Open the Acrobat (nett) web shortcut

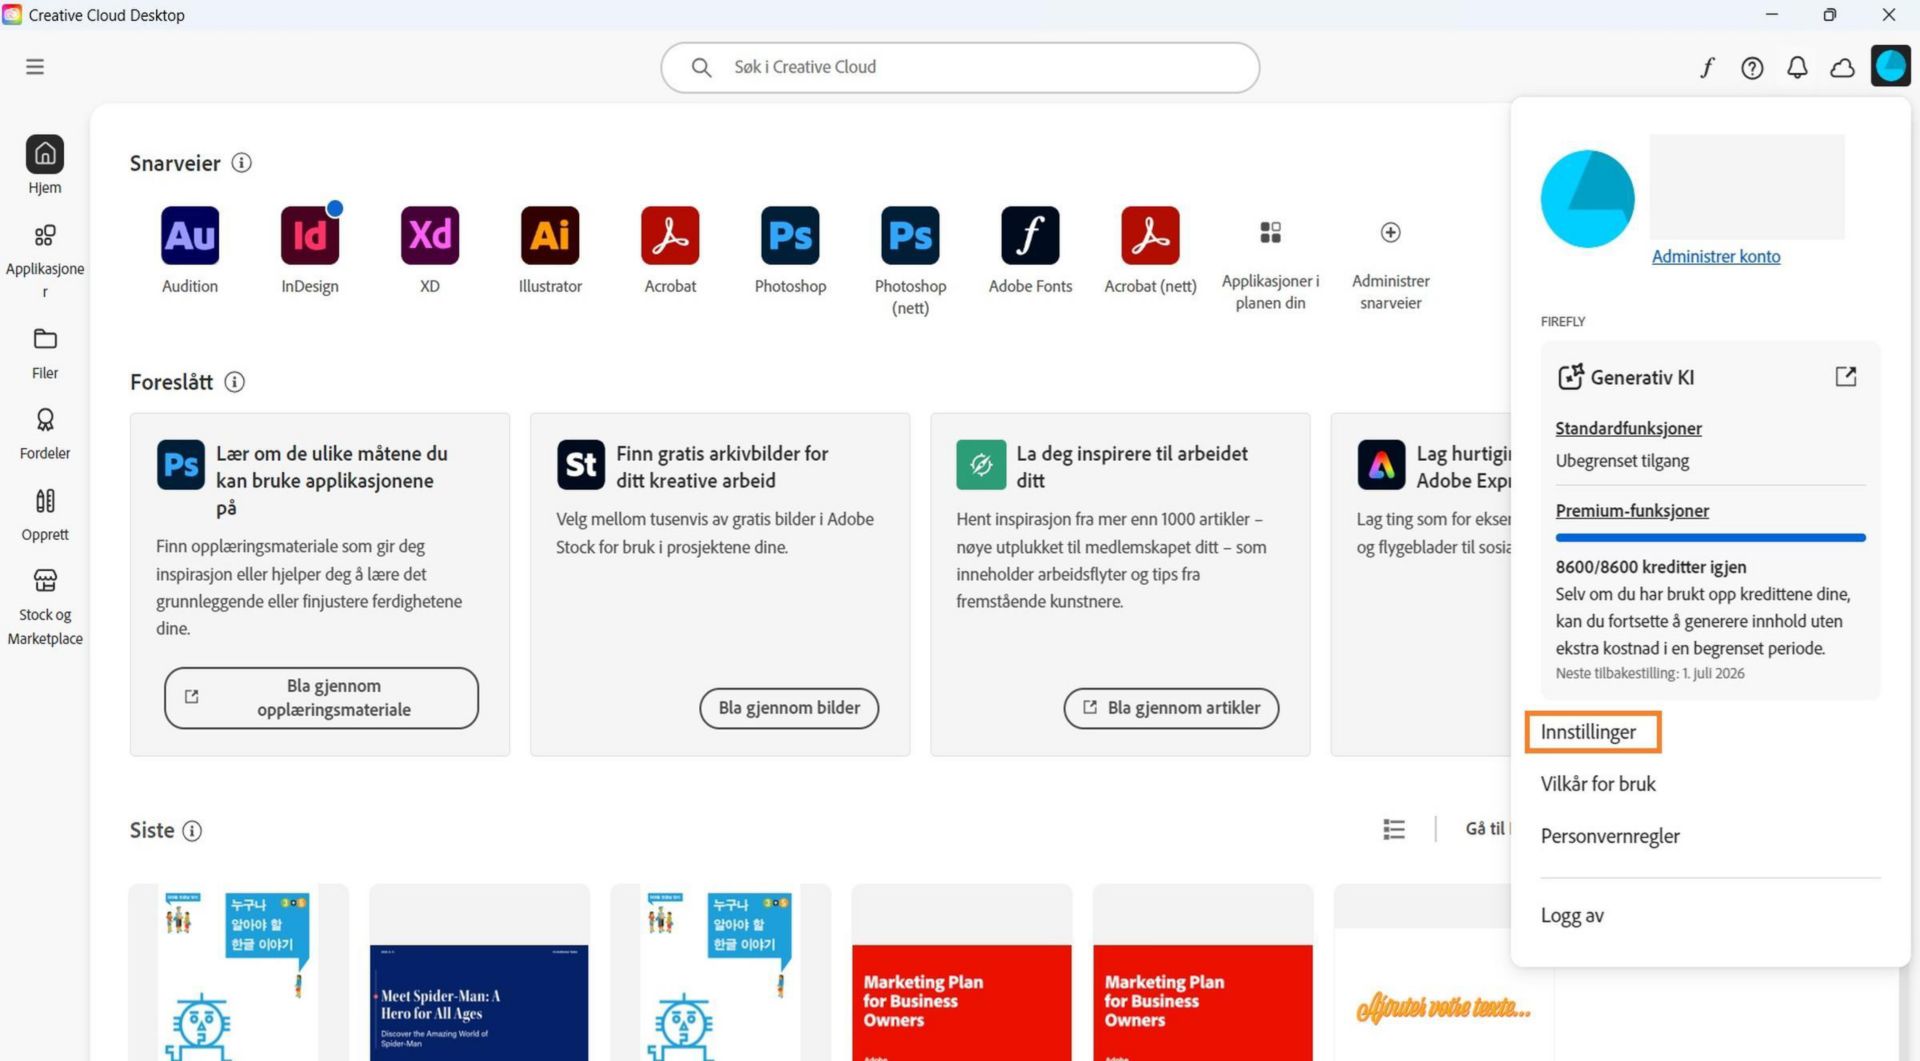pyautogui.click(x=1150, y=236)
